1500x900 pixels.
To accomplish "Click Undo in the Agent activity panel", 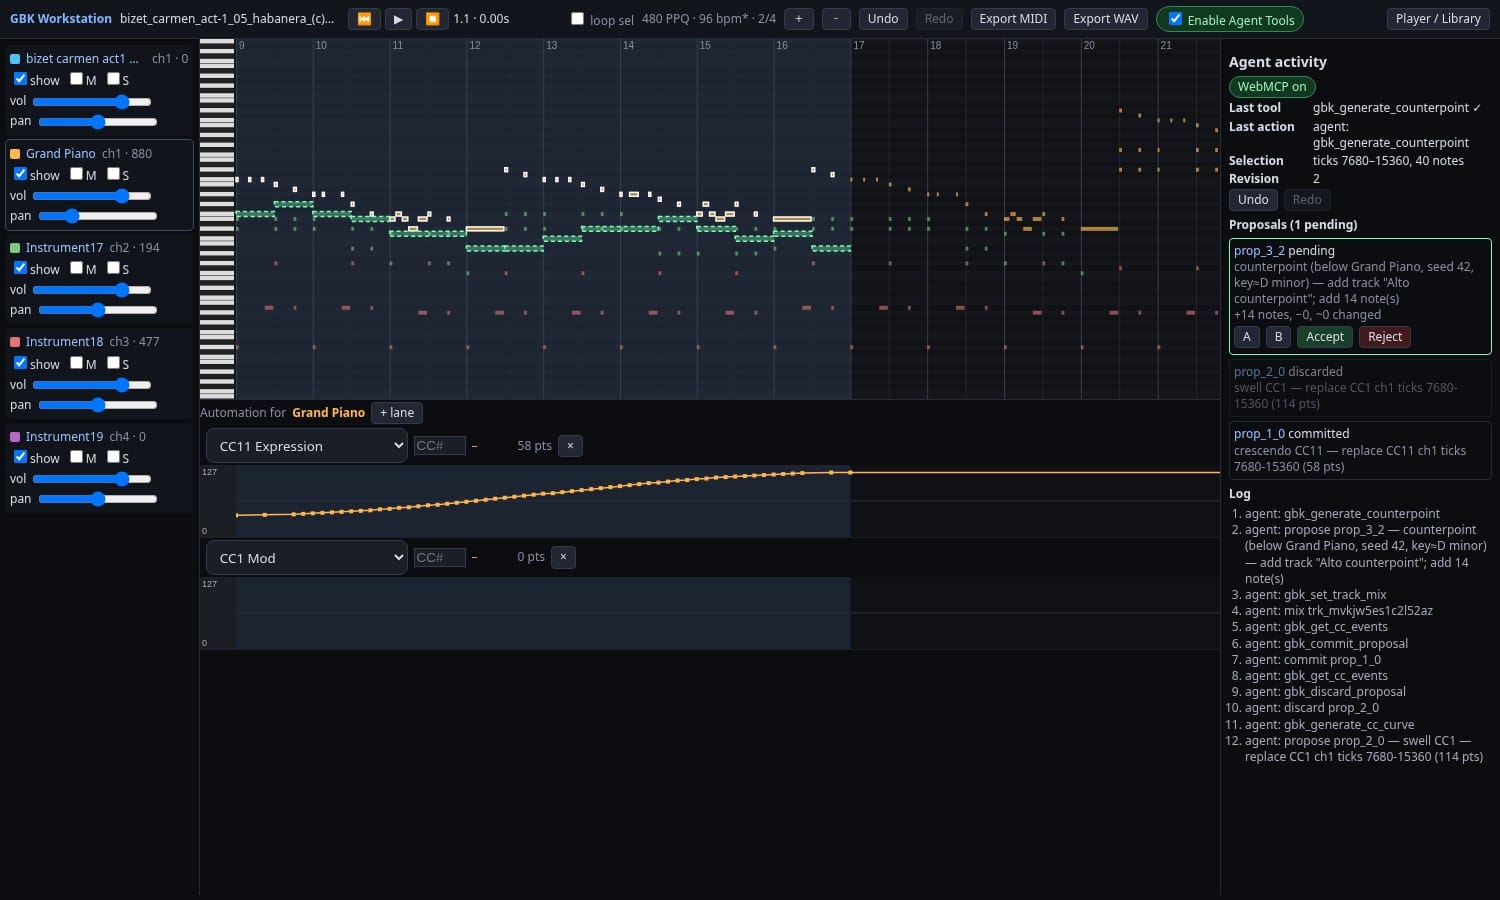I will pyautogui.click(x=1253, y=200).
